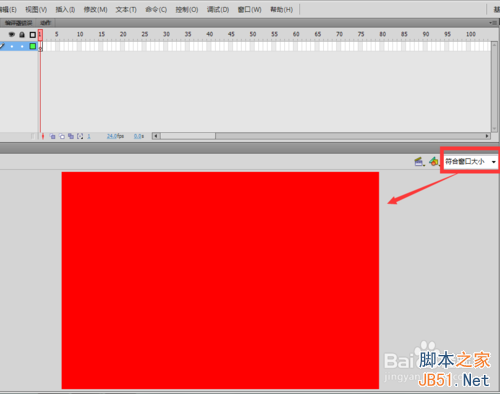500x394 pixels.
Task: Open the 命令(C) menu
Action: tap(156, 9)
